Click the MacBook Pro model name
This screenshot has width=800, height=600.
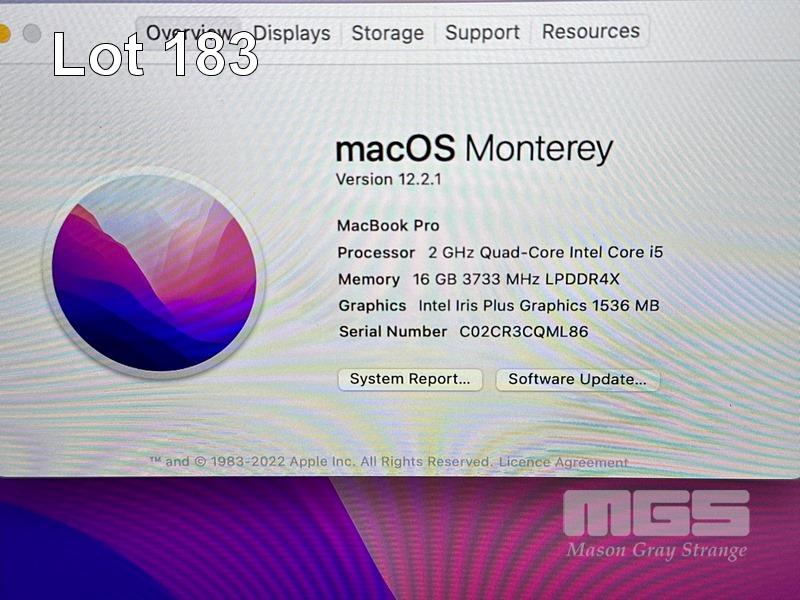point(388,226)
